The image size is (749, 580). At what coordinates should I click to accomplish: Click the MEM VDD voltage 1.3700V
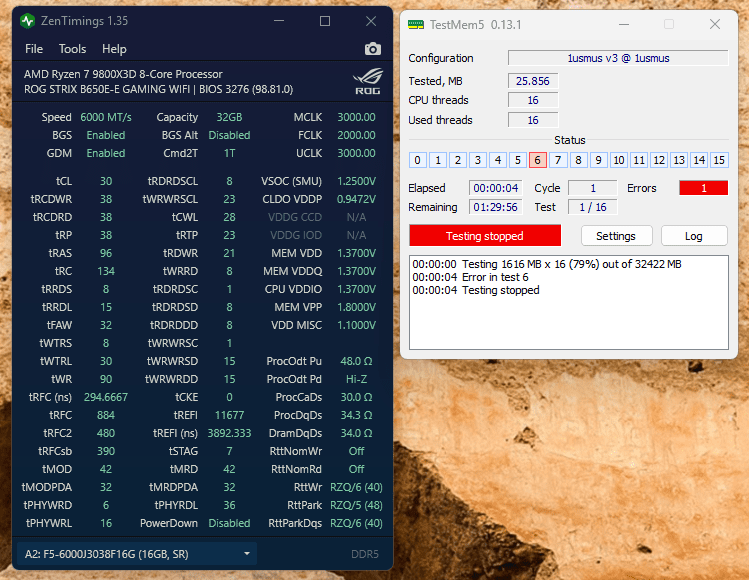click(356, 253)
